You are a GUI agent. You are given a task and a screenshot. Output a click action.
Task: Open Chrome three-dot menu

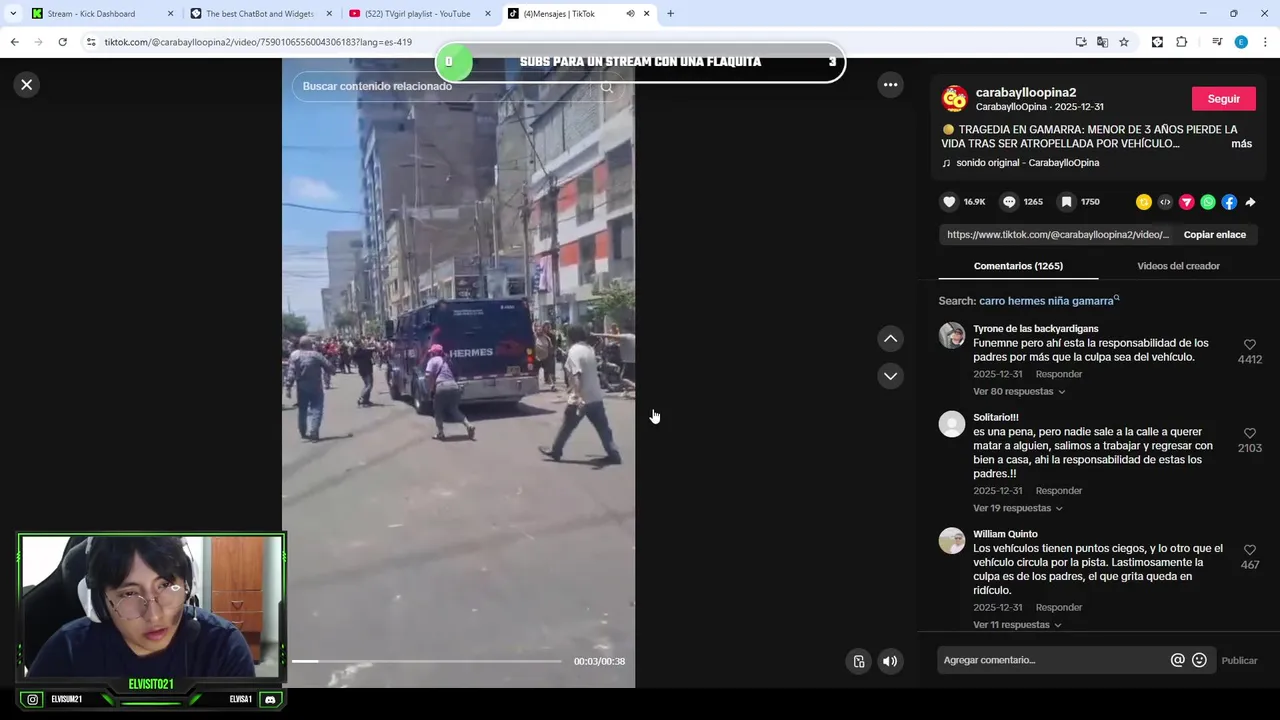[1265, 42]
